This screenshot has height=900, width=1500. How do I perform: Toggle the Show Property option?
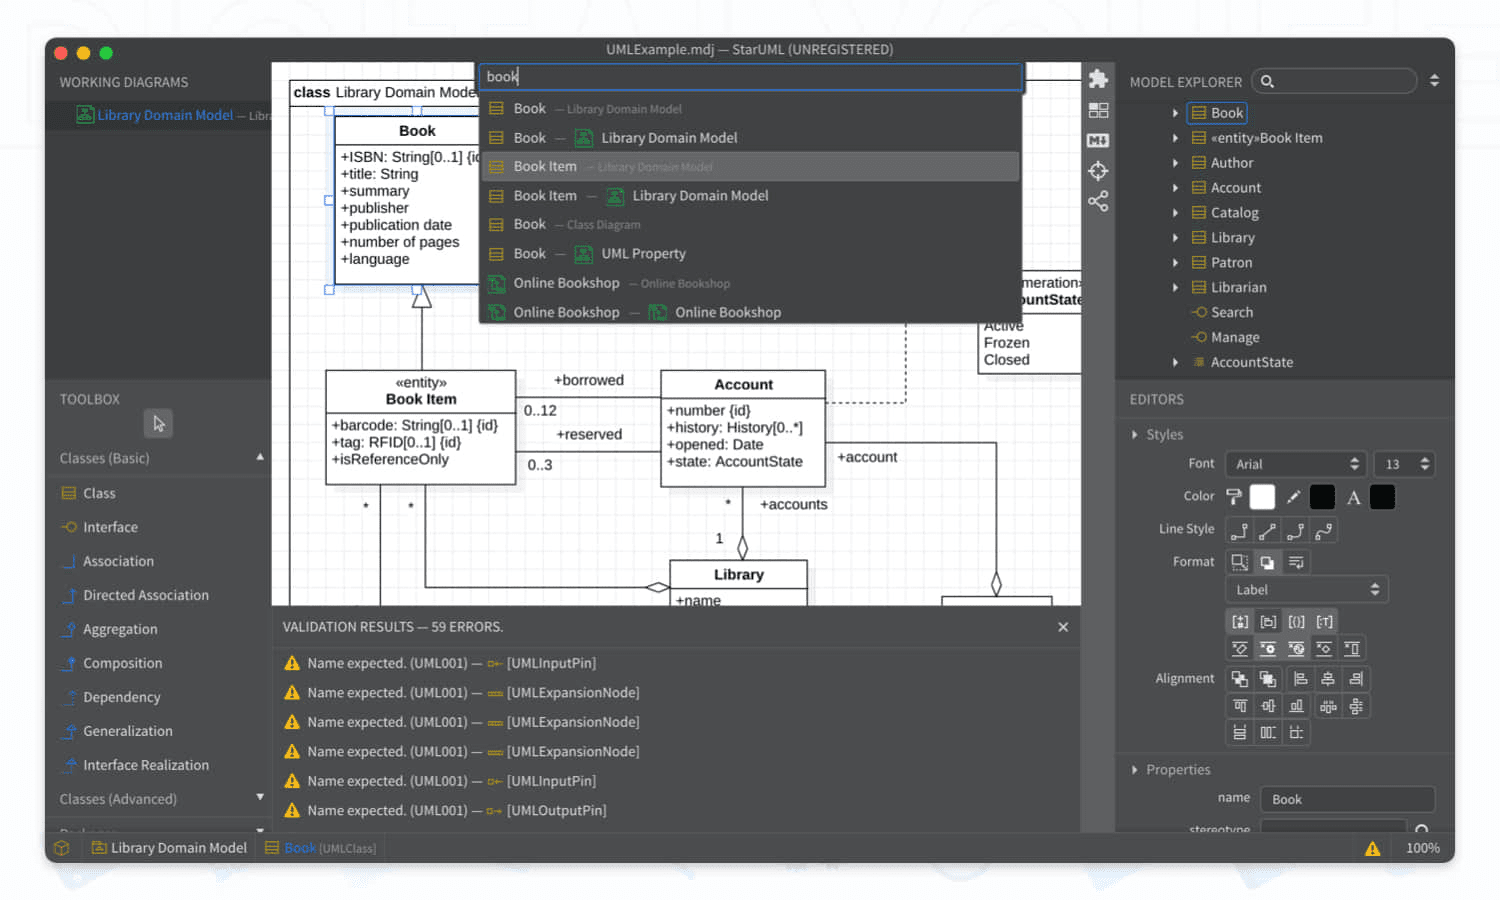coord(1296,622)
